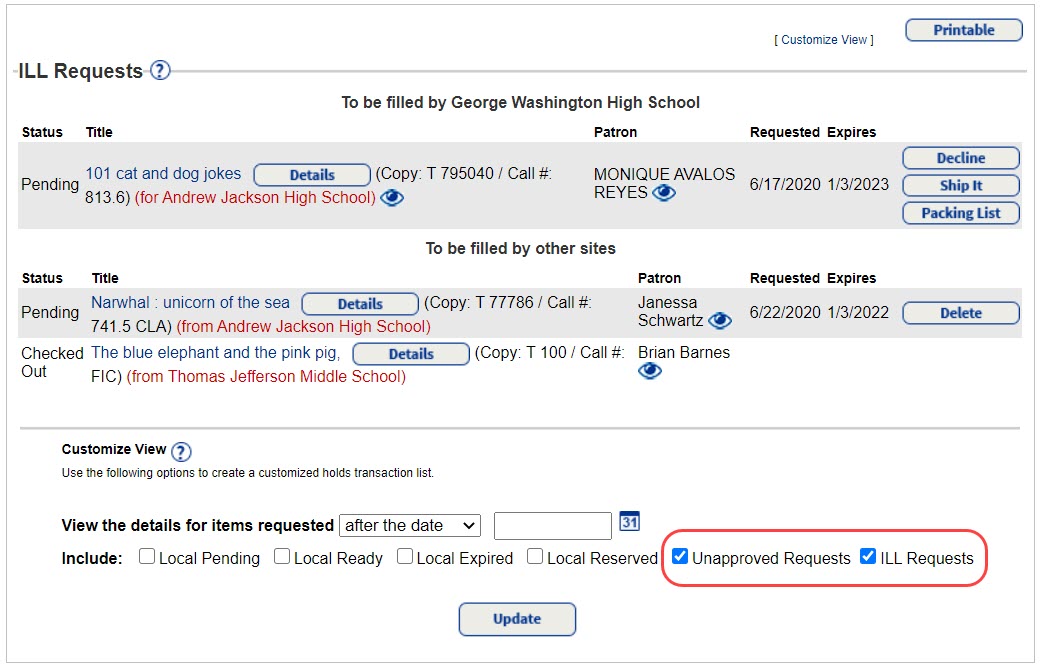Click the Customize View link
Image resolution: width=1040 pixels, height=665 pixels.
[824, 39]
